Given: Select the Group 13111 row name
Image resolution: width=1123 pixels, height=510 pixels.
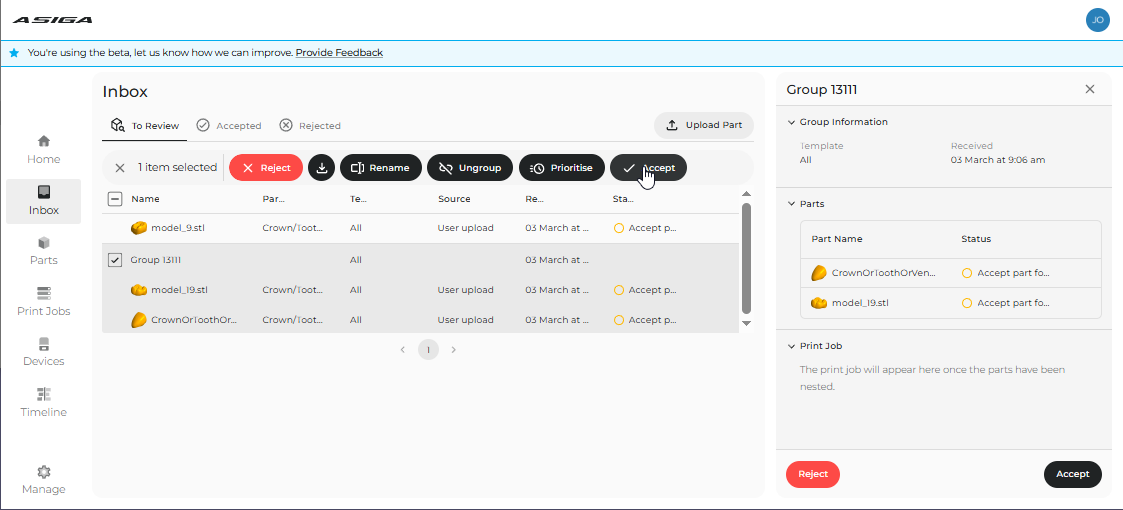Looking at the screenshot, I should 155,259.
